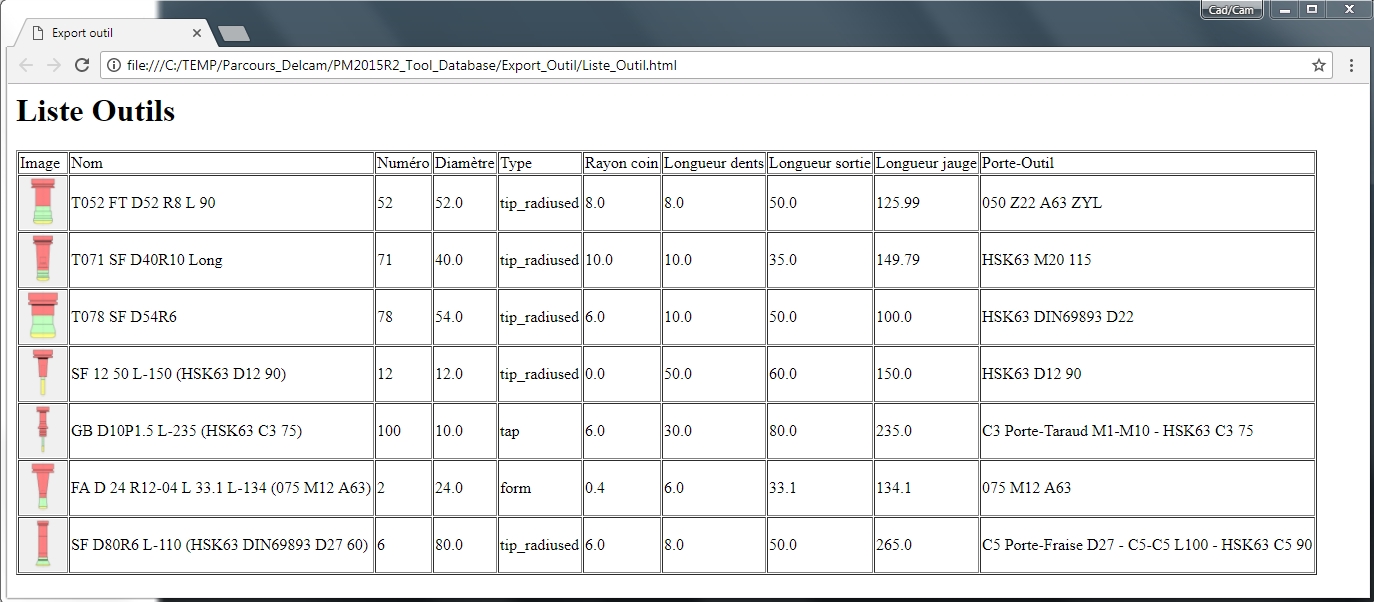Bookmark this page with the star icon
The width and height of the screenshot is (1374, 602).
click(1319, 65)
